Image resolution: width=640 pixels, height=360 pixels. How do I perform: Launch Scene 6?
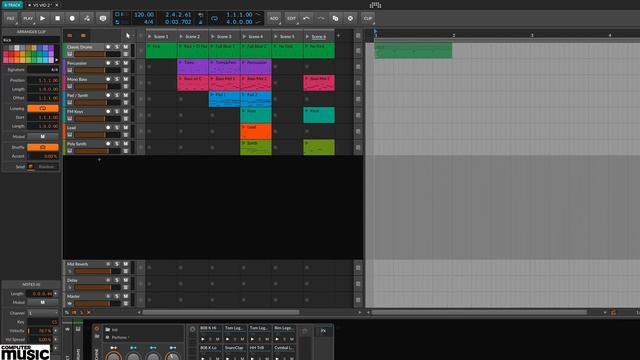pyautogui.click(x=307, y=37)
